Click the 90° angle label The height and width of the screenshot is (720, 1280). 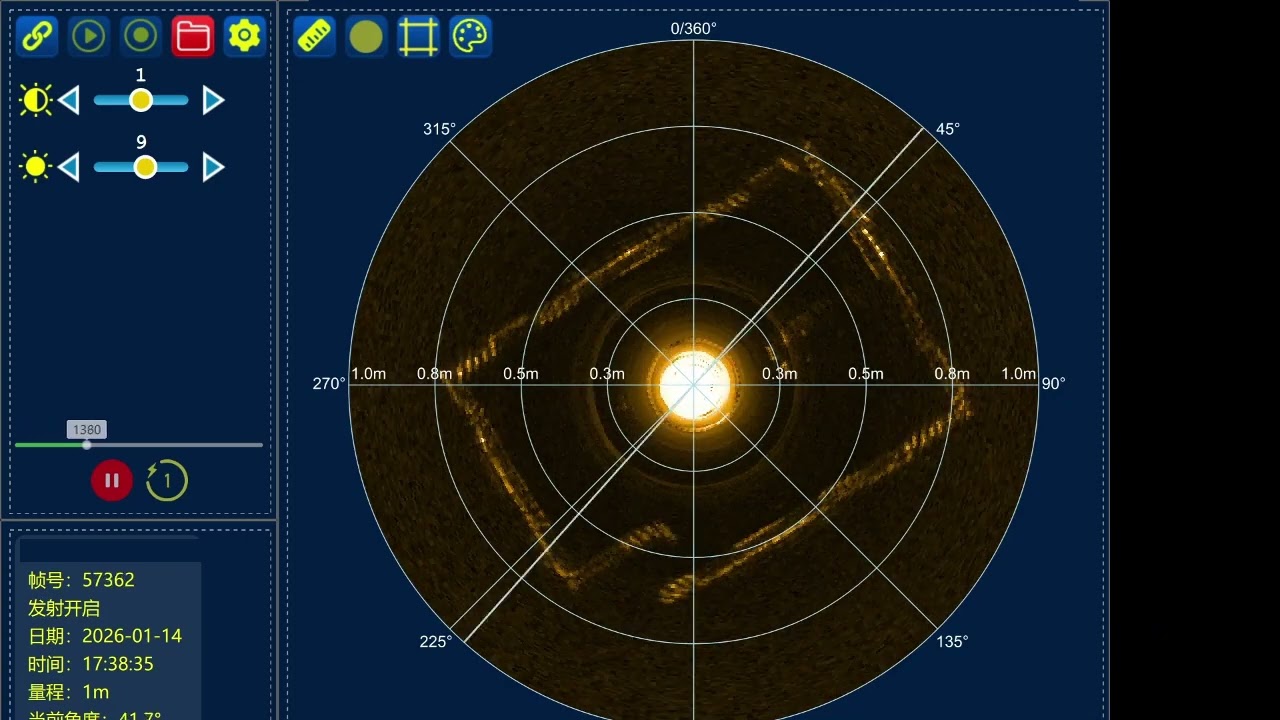click(x=1053, y=383)
